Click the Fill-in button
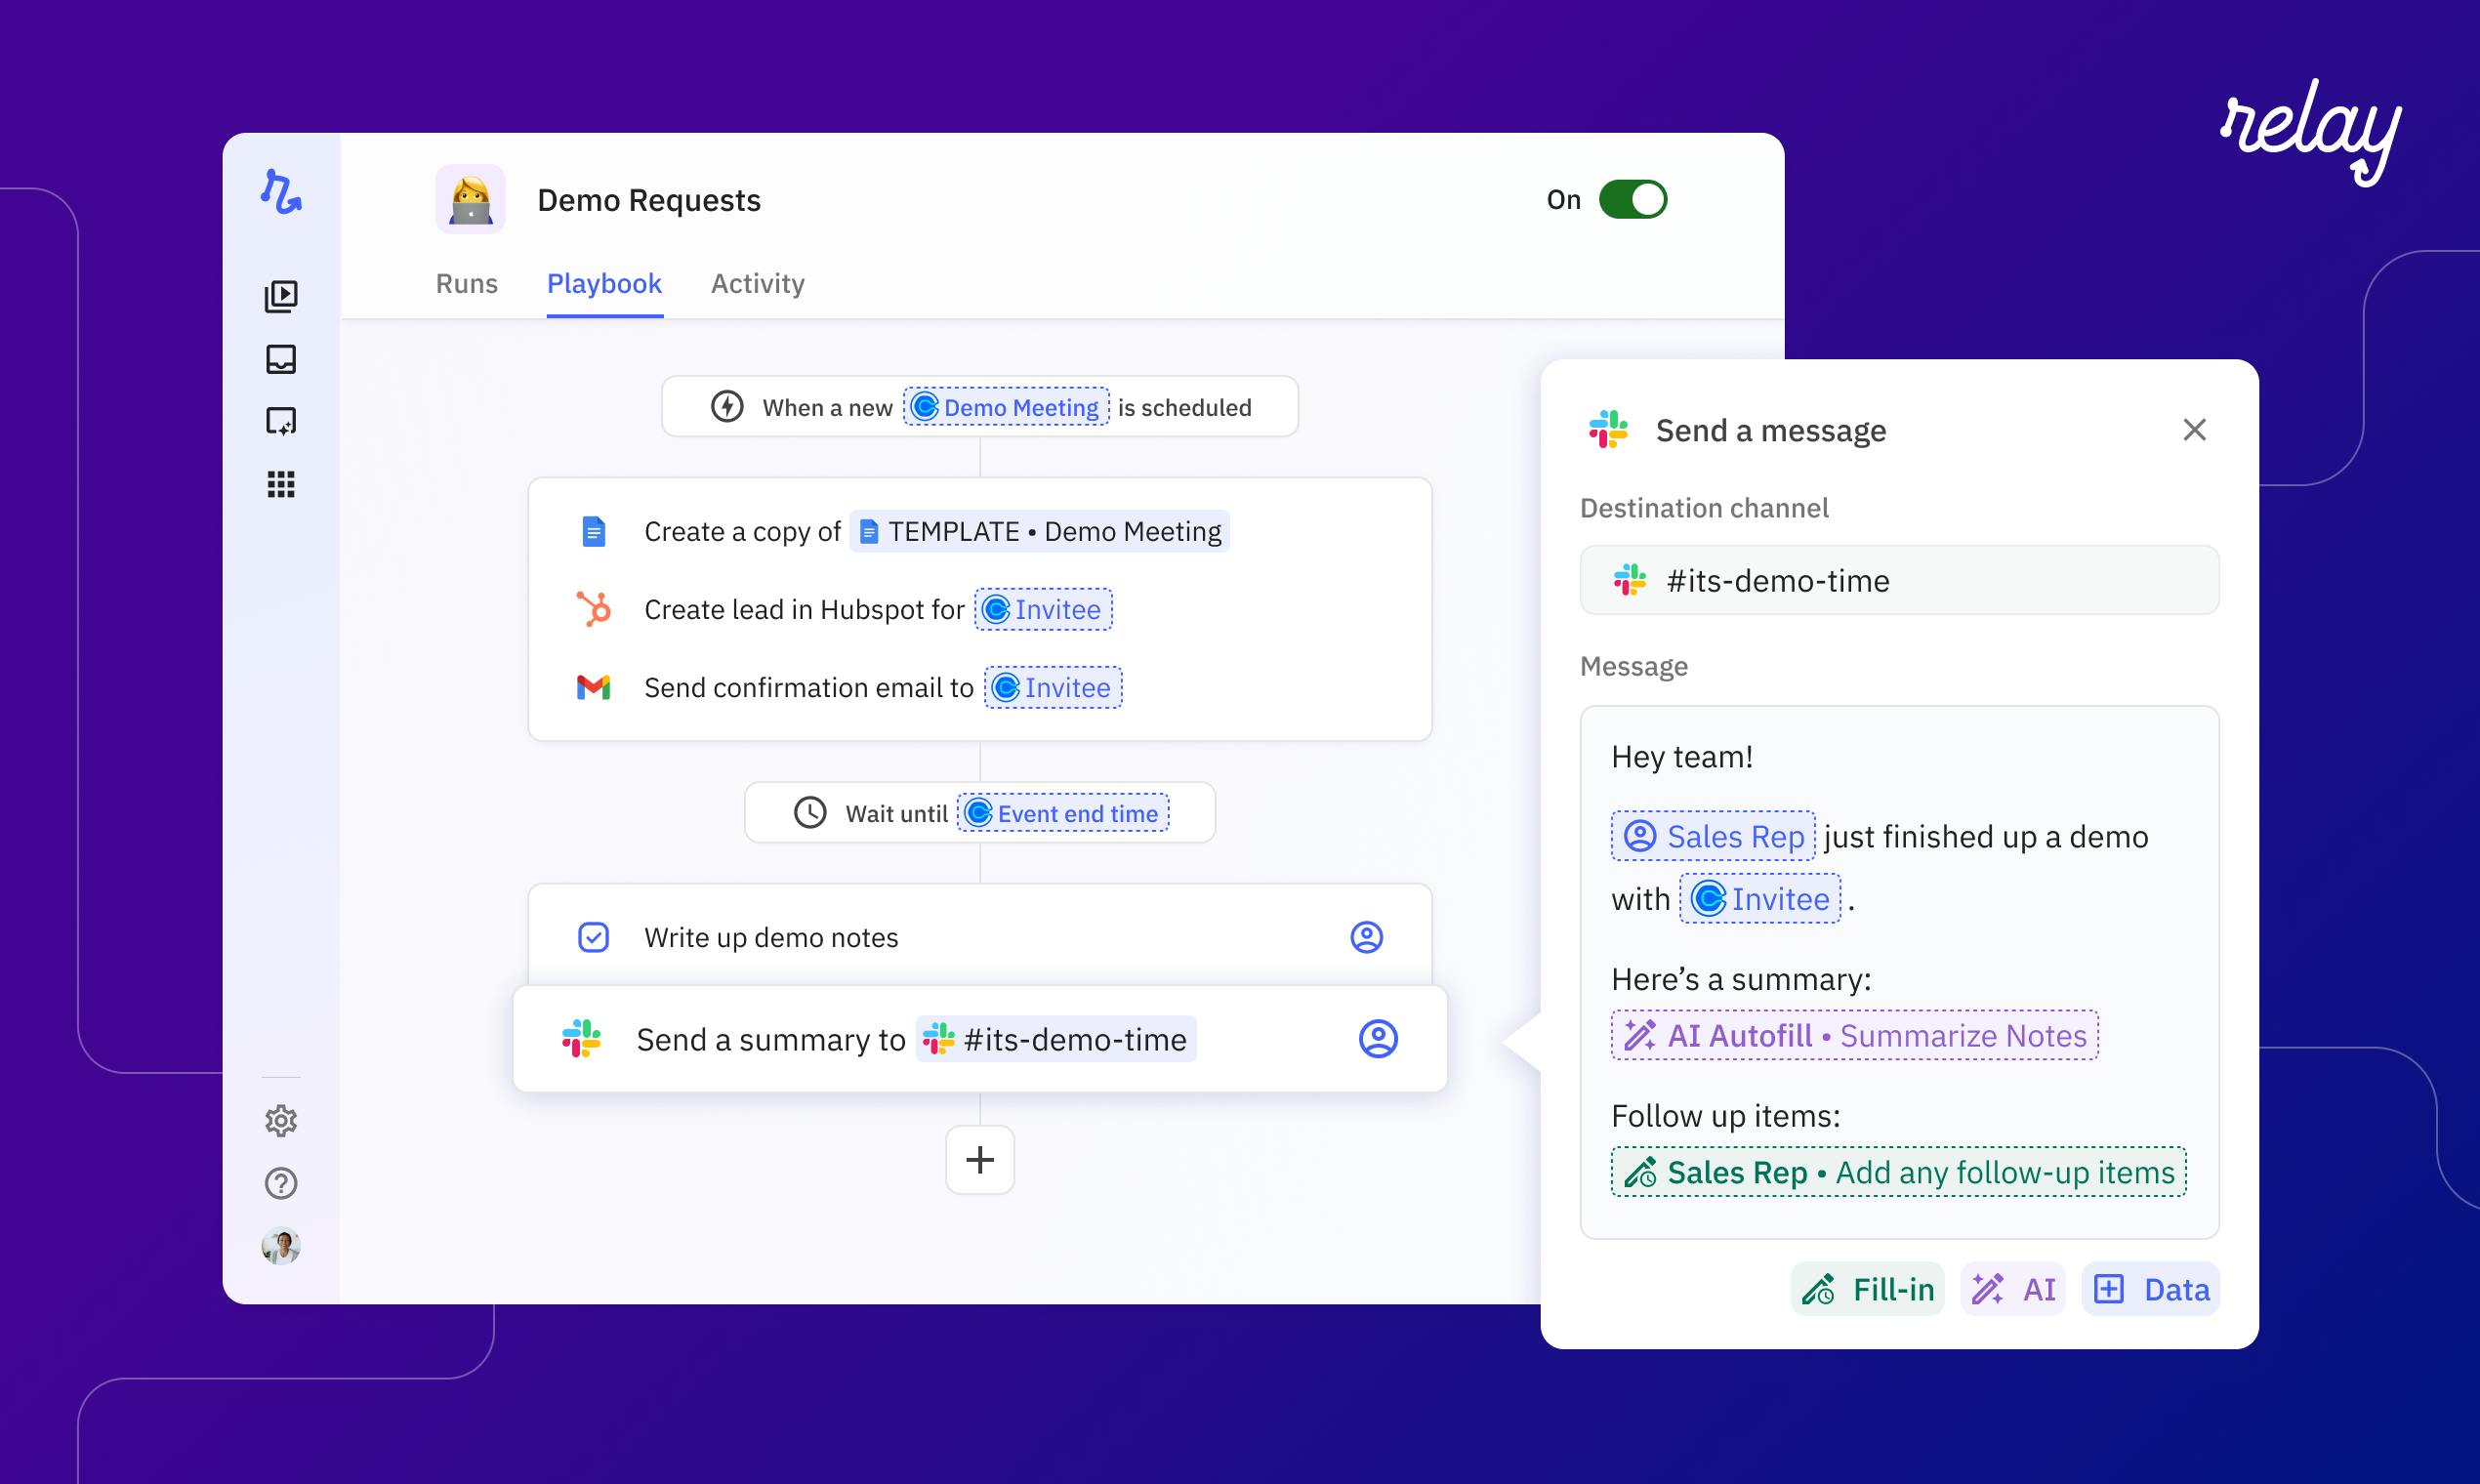 tap(1867, 1289)
